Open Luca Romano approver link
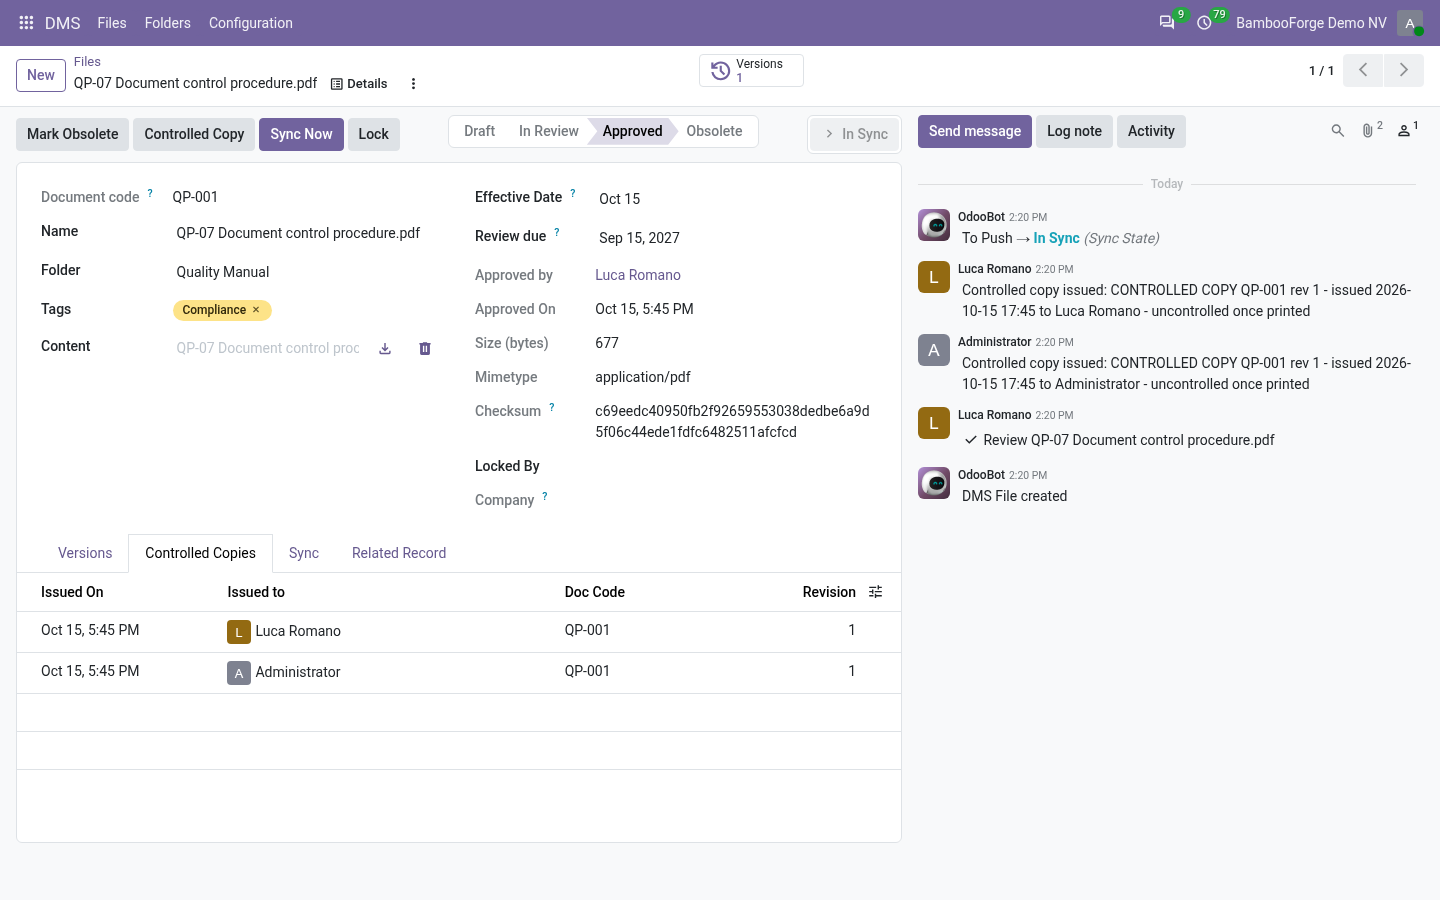 (x=638, y=275)
